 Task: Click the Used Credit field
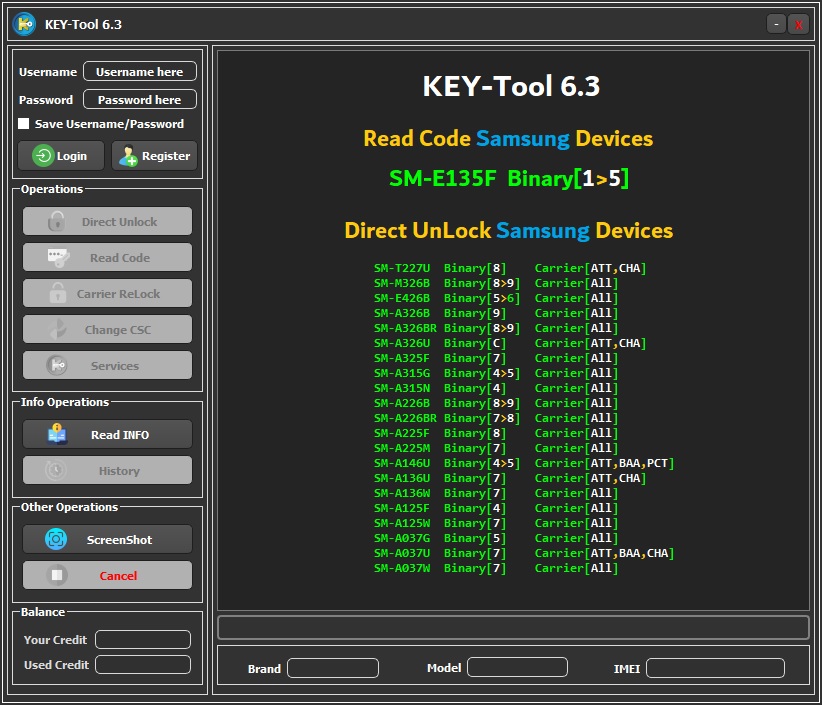(143, 665)
